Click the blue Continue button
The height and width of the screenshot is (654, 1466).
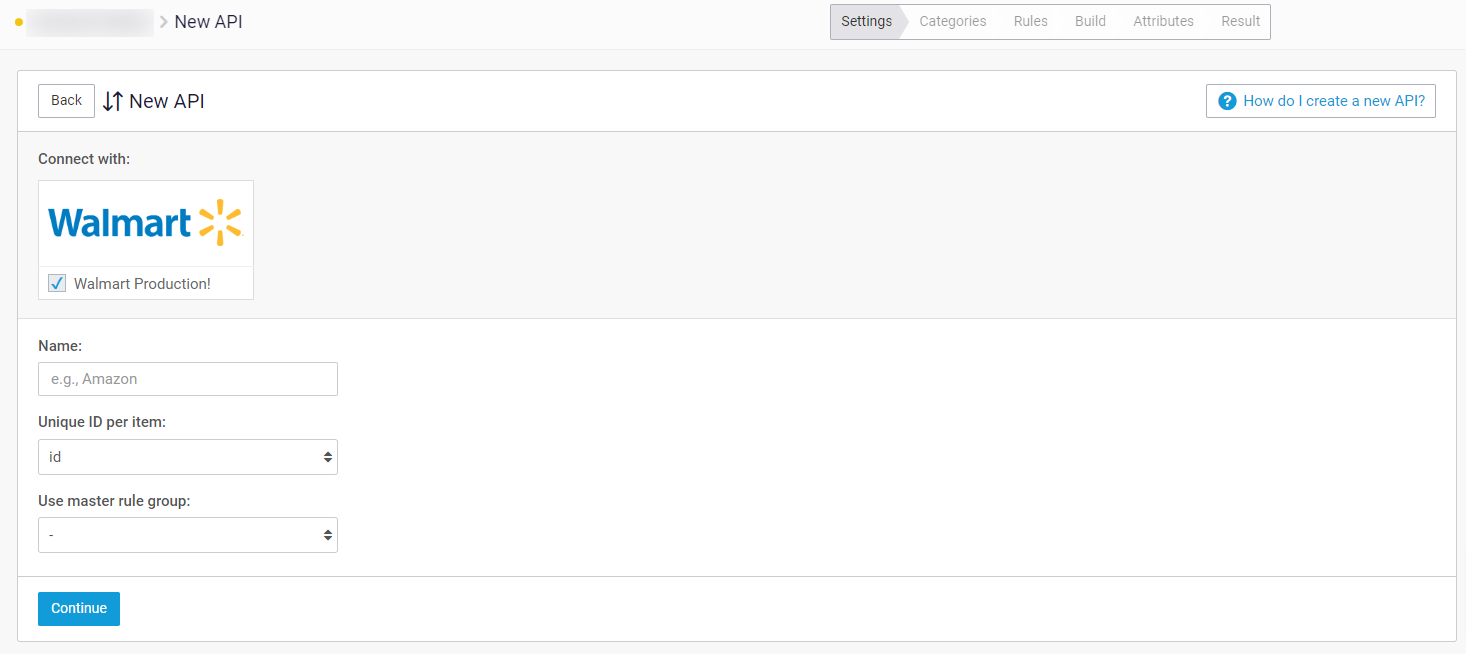click(79, 609)
